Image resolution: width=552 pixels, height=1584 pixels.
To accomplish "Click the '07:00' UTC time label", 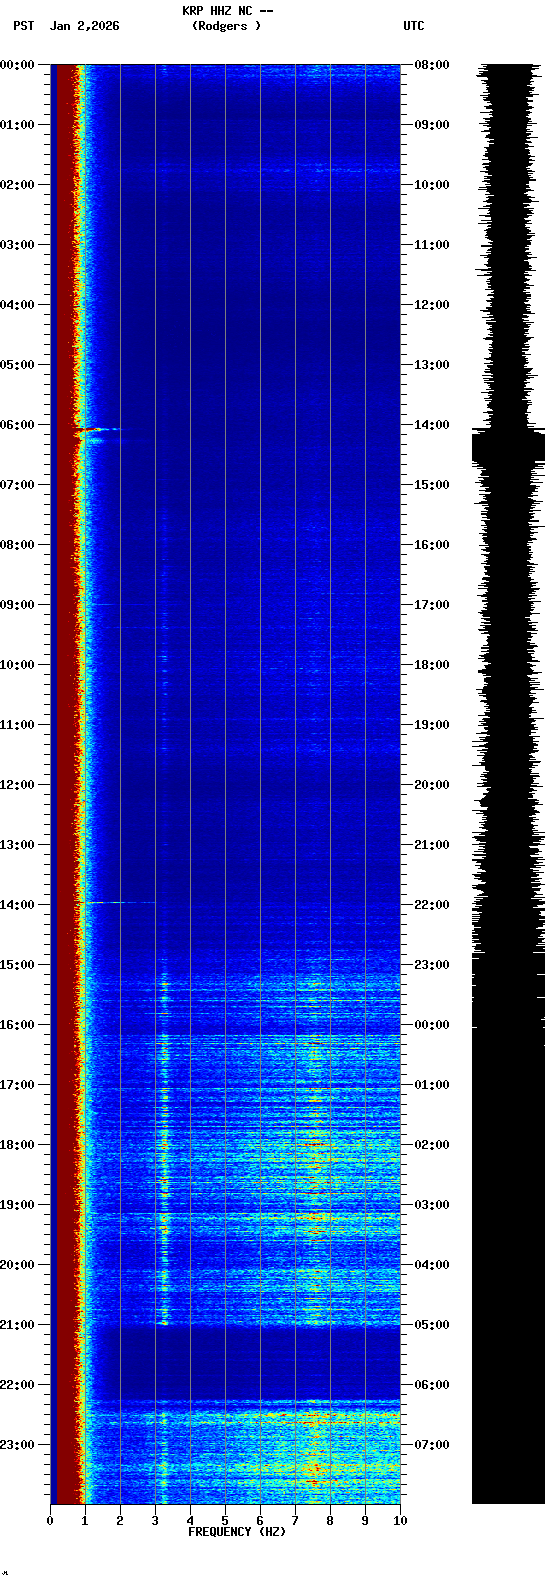I will pyautogui.click(x=432, y=1445).
